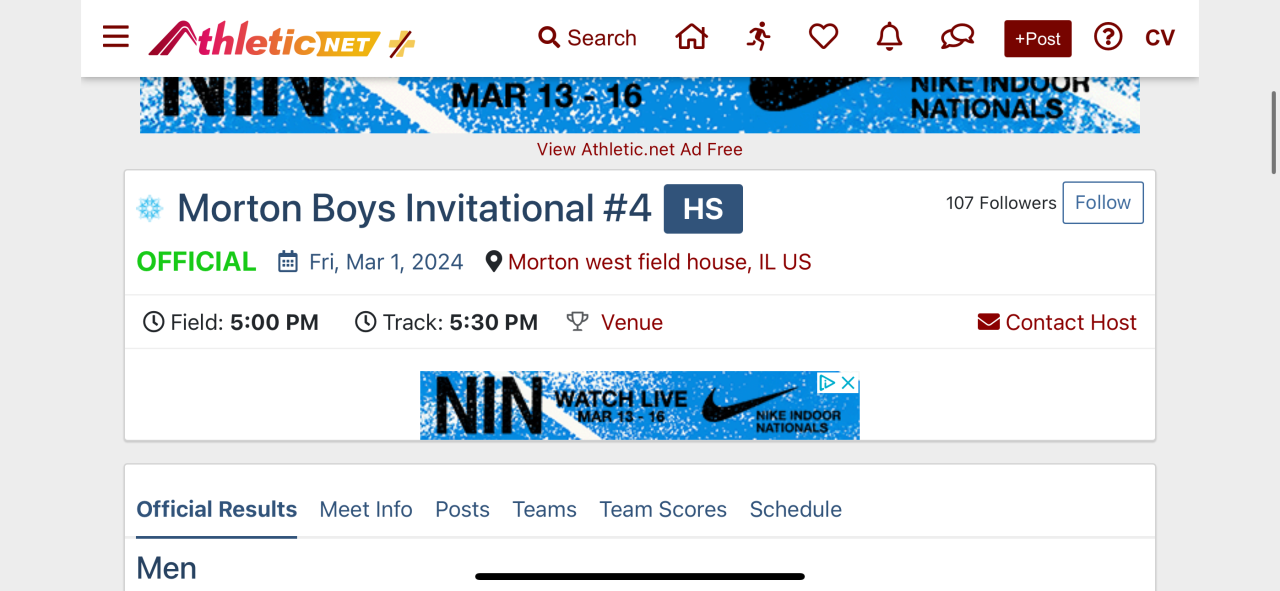Image resolution: width=1280 pixels, height=591 pixels.
Task: Follow the Morton Boys Invitational meet
Action: (1102, 203)
